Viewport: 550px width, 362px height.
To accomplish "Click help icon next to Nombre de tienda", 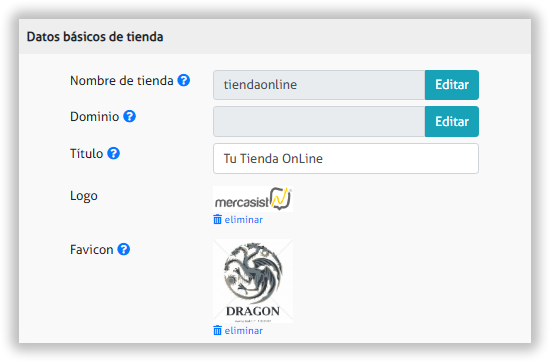I will click(x=183, y=80).
